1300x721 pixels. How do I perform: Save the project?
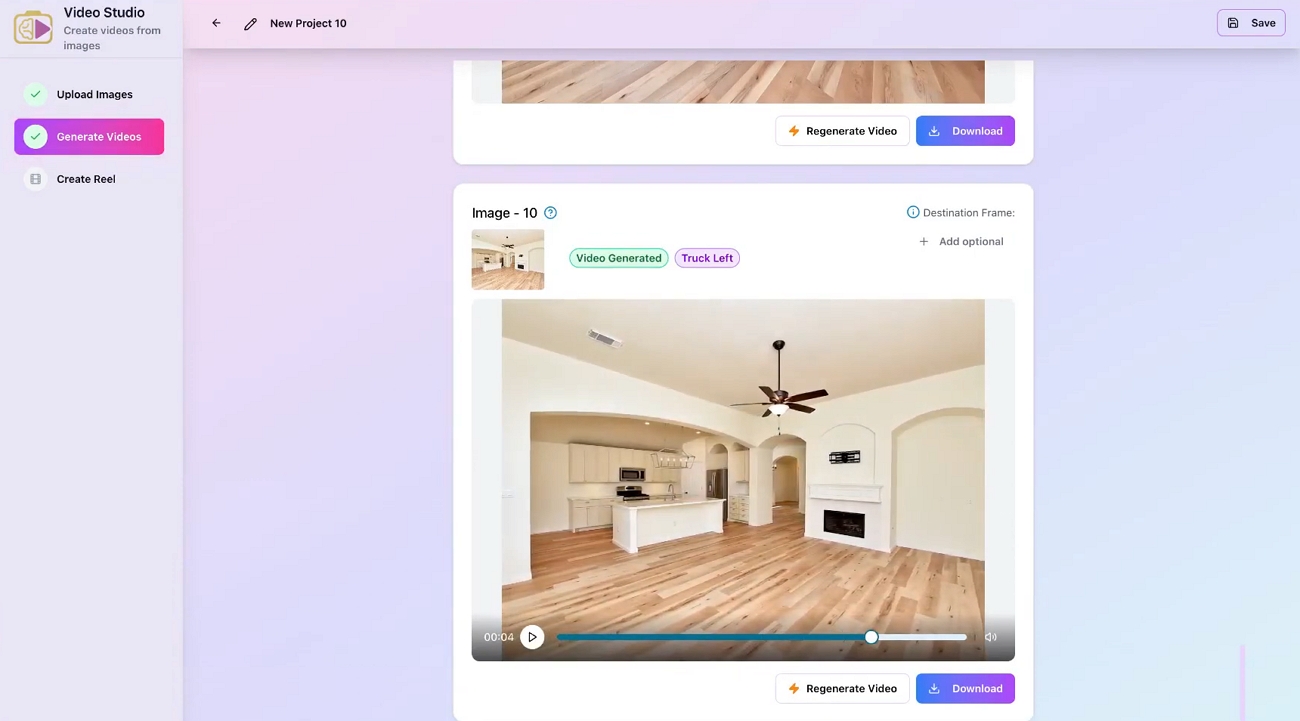pyautogui.click(x=1251, y=23)
